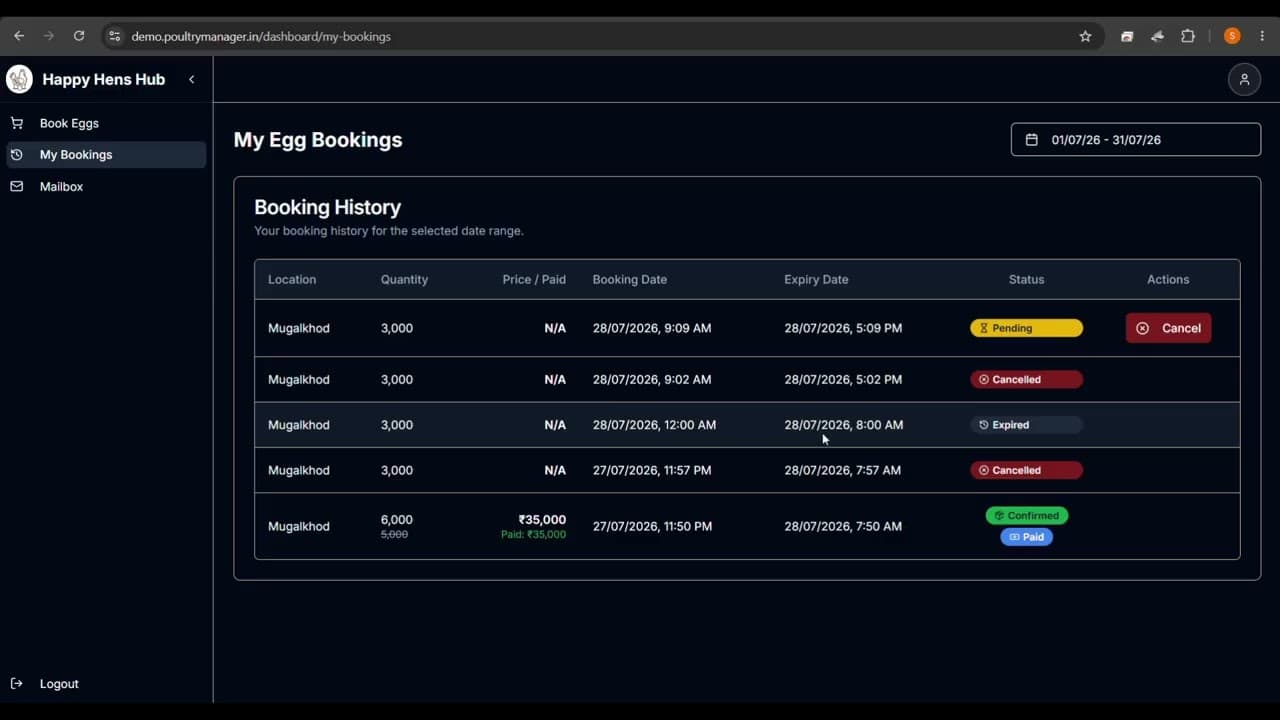Click the My Bookings history icon
This screenshot has height=720, width=1280.
click(x=17, y=154)
